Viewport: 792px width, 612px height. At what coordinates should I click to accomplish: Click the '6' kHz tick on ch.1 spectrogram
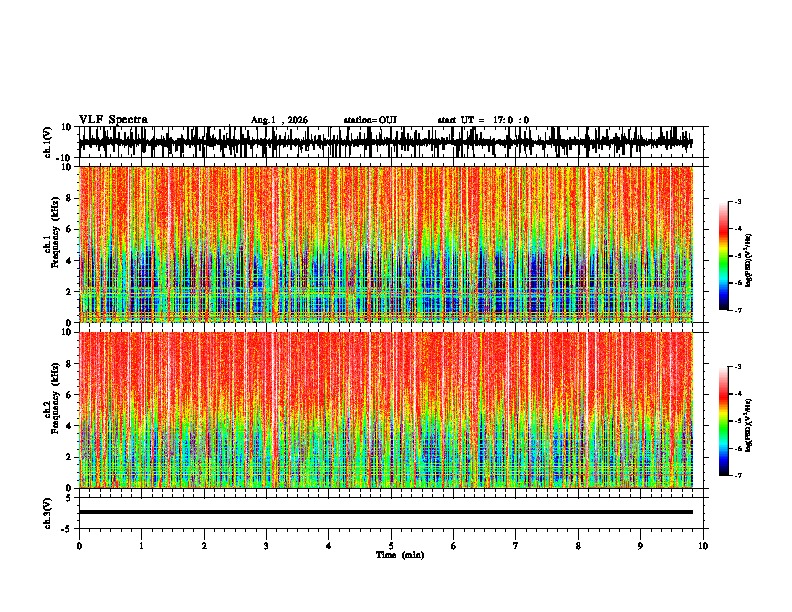(x=70, y=230)
